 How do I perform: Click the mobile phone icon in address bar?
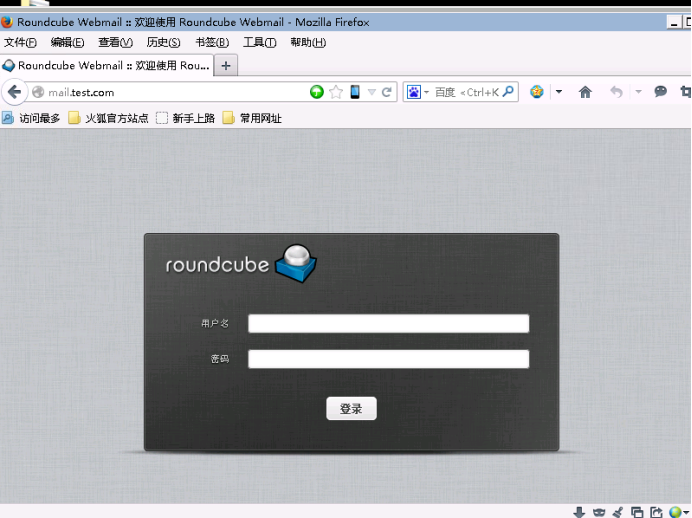coord(355,92)
